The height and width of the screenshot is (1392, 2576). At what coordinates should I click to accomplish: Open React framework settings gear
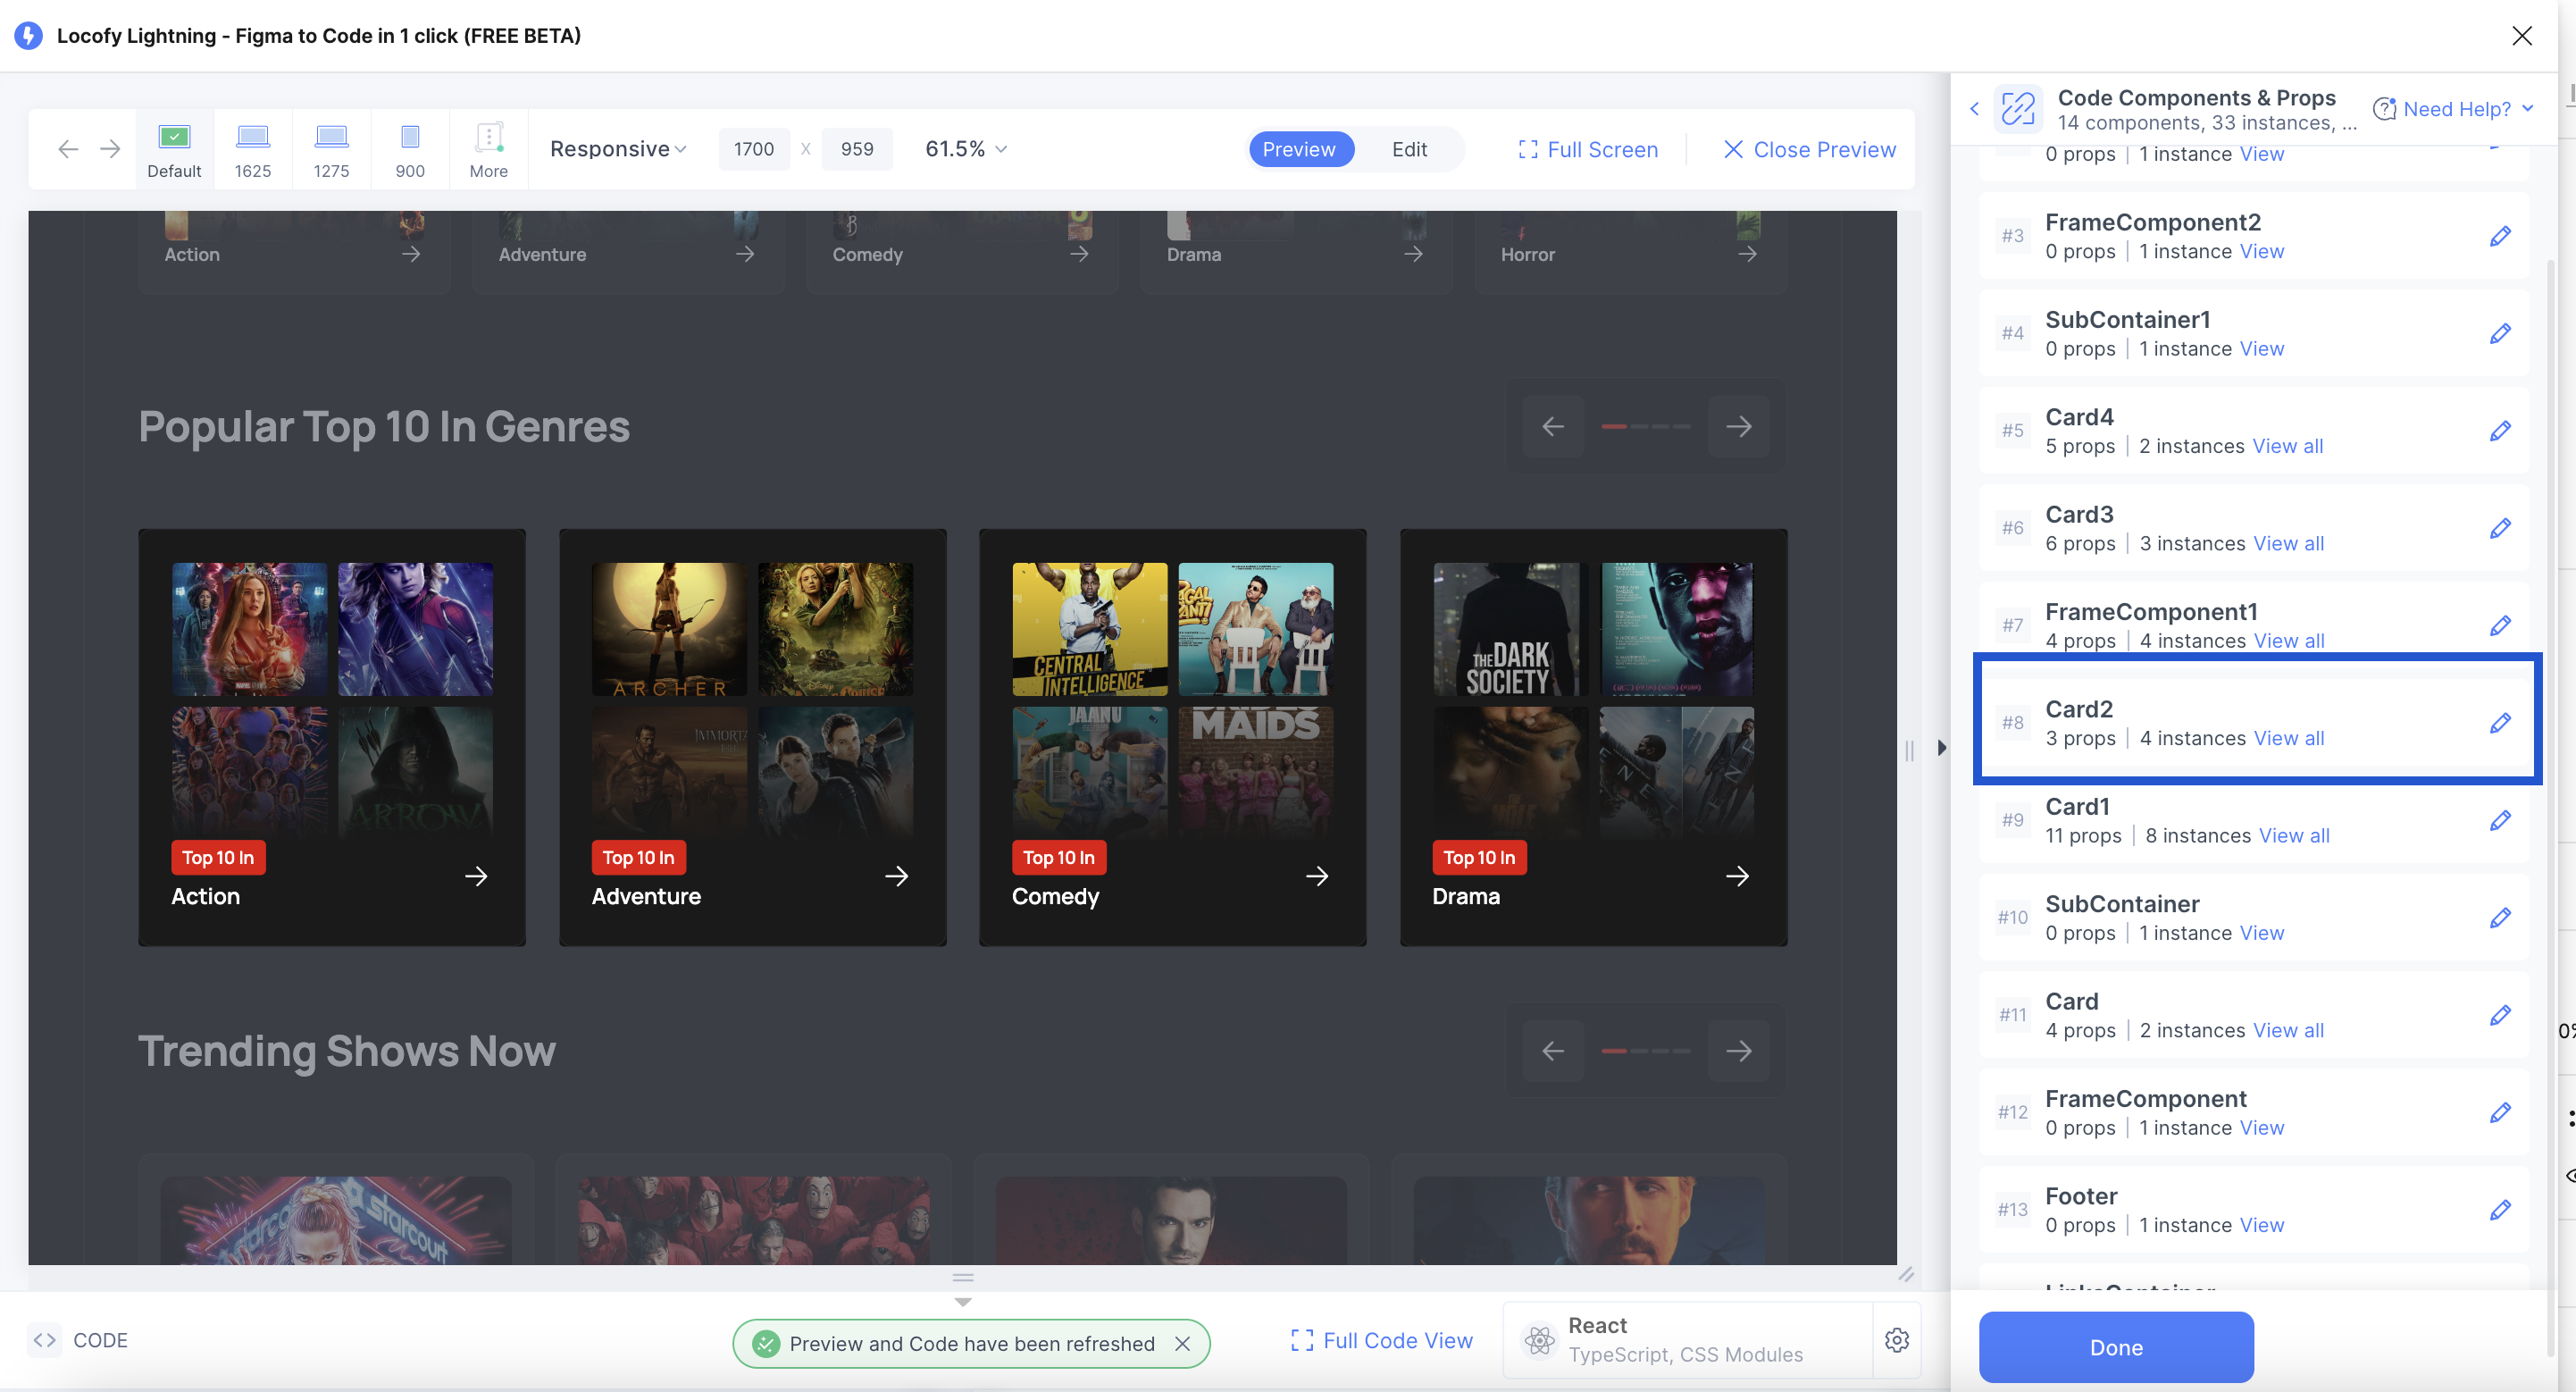pyautogui.click(x=1897, y=1340)
